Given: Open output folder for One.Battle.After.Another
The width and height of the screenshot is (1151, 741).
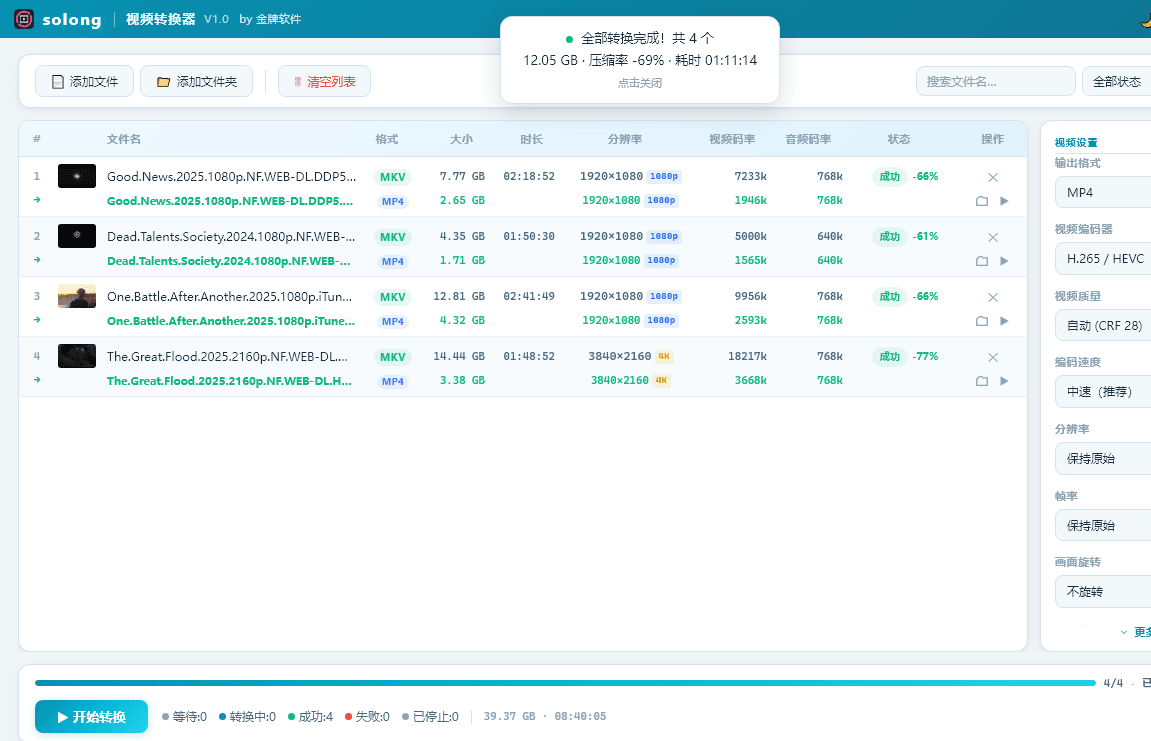Looking at the screenshot, I should tap(982, 321).
